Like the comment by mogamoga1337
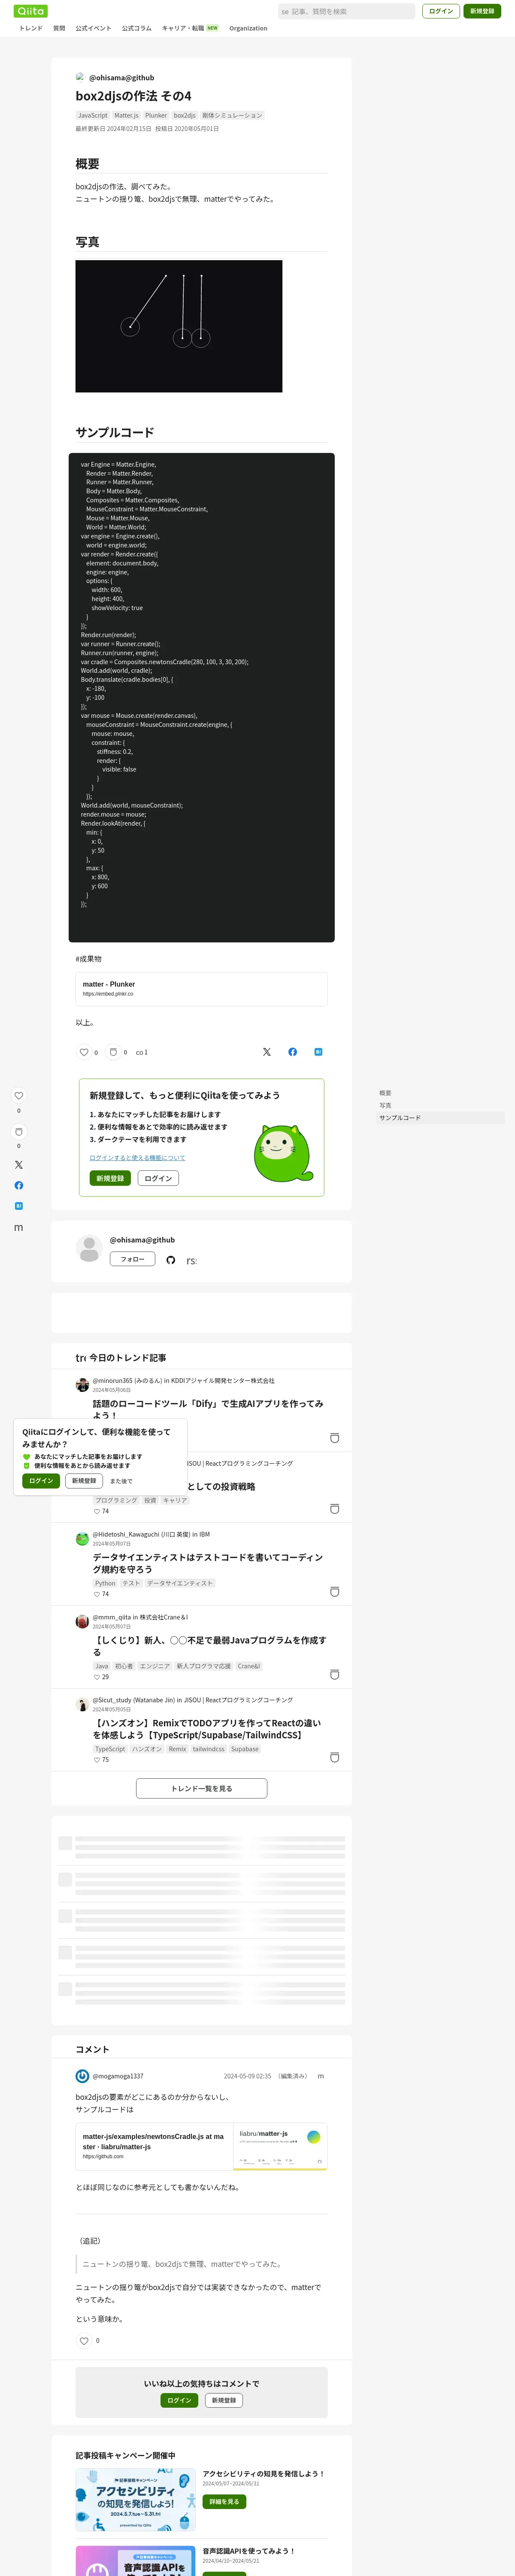515x2576 pixels. (x=84, y=2341)
